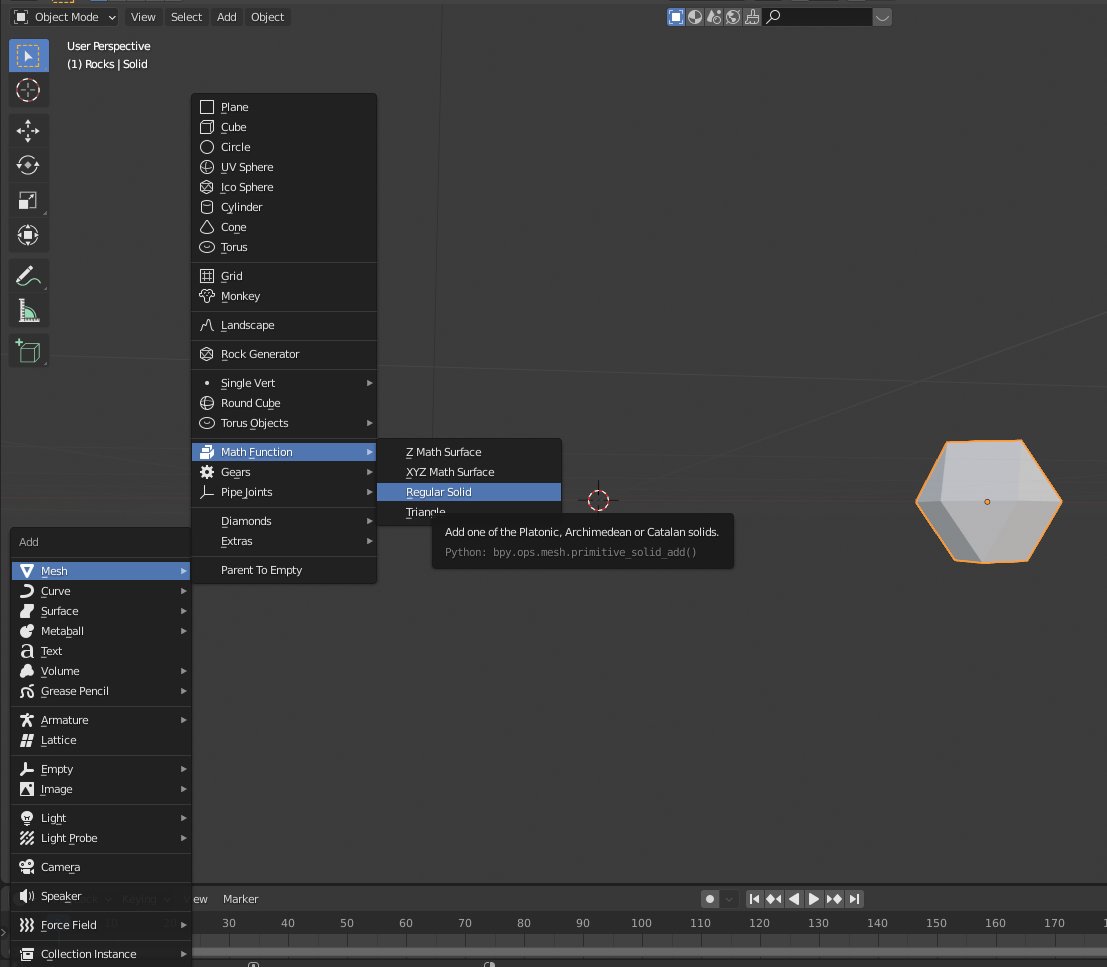The width and height of the screenshot is (1107, 967).
Task: Click Parent To Empty
Action: coord(284,570)
